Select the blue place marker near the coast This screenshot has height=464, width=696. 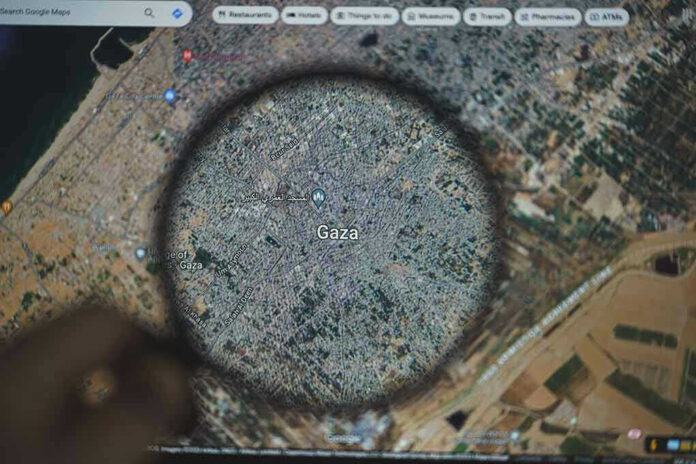[170, 96]
